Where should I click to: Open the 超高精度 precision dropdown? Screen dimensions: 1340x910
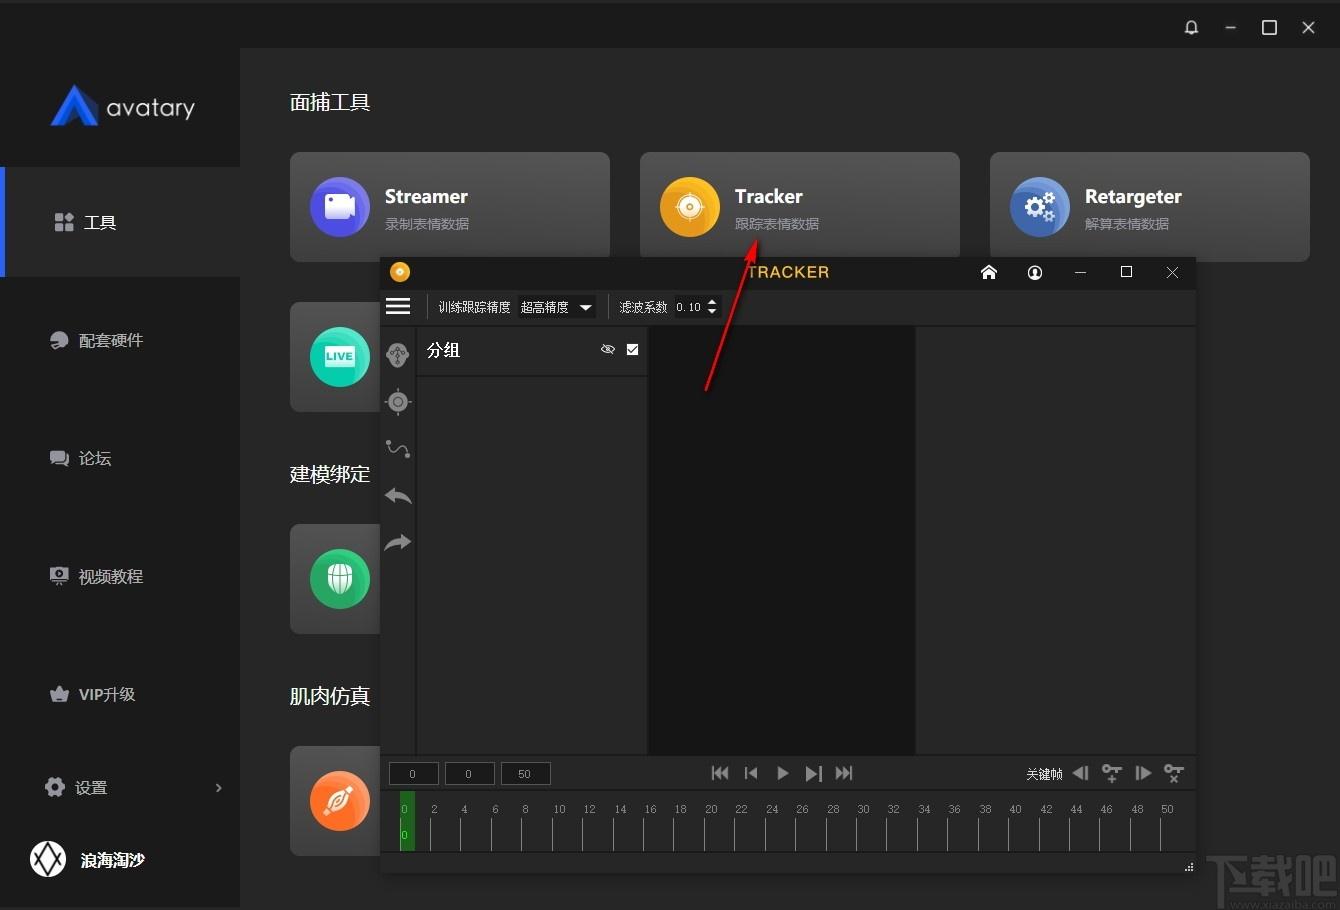pyautogui.click(x=557, y=307)
